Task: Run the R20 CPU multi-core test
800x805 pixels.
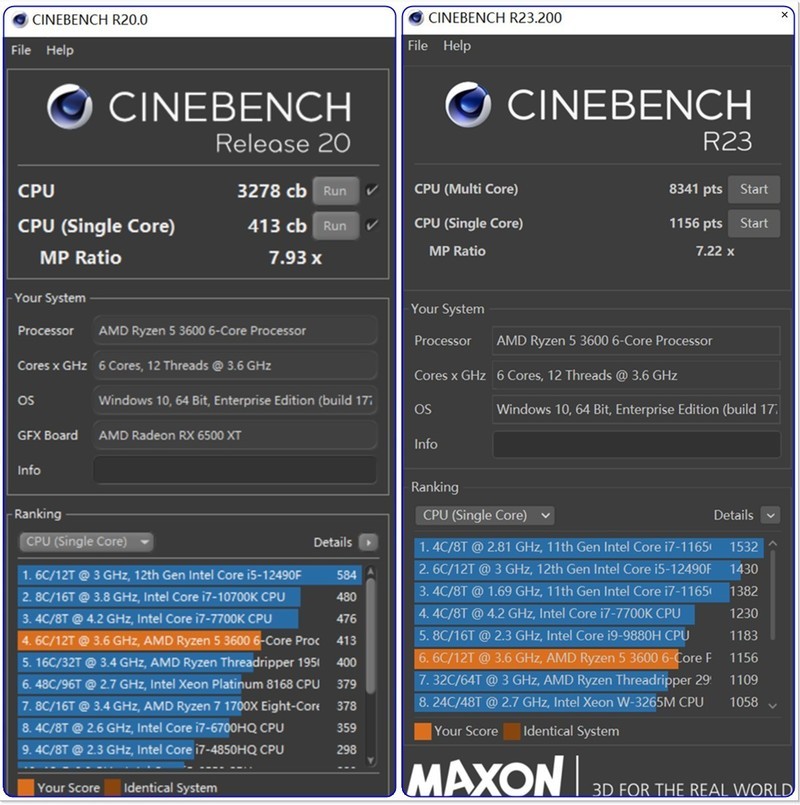Action: tap(335, 191)
